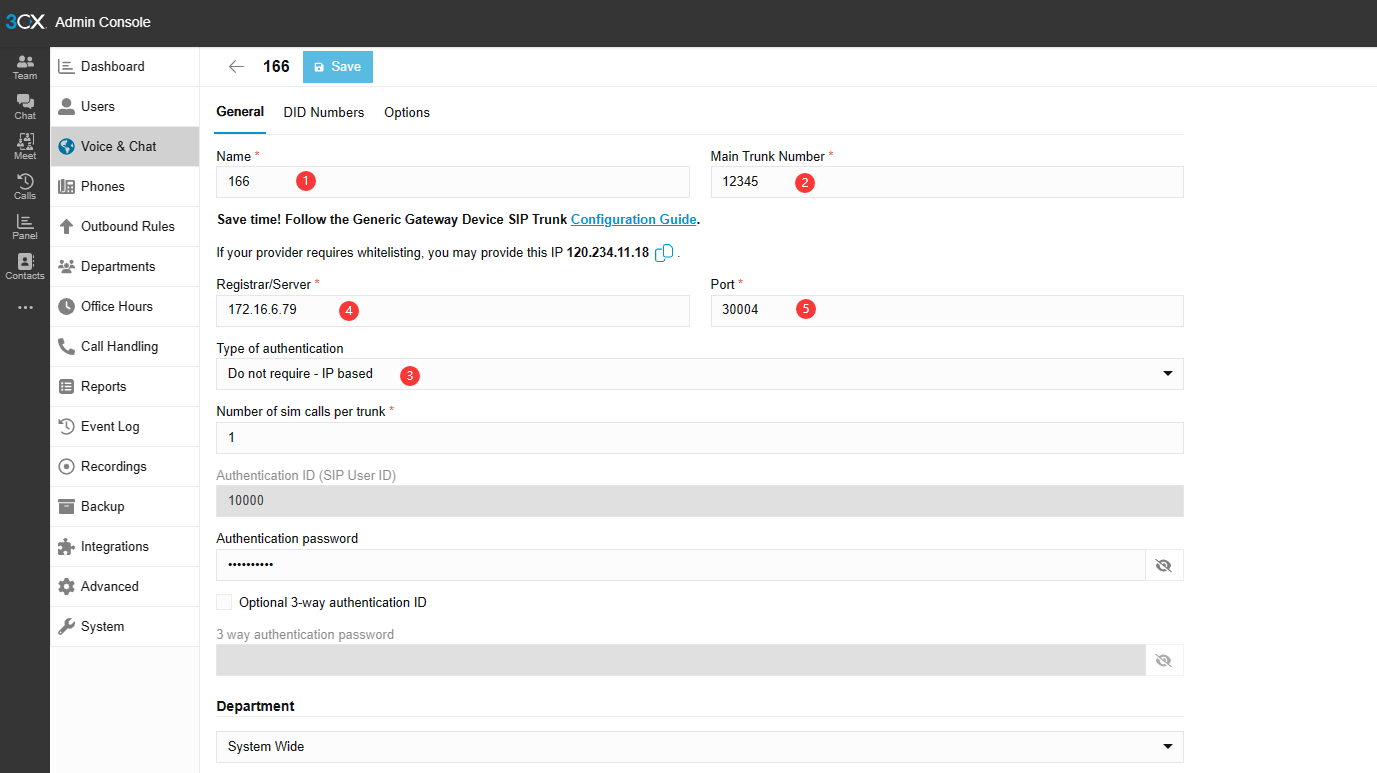This screenshot has width=1377, height=773.
Task: Open Reports in the sidebar
Action: click(125, 387)
